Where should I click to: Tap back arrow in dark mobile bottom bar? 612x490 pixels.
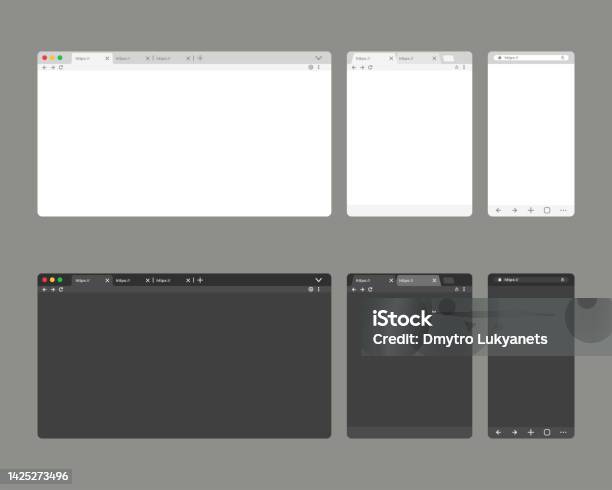coord(498,433)
